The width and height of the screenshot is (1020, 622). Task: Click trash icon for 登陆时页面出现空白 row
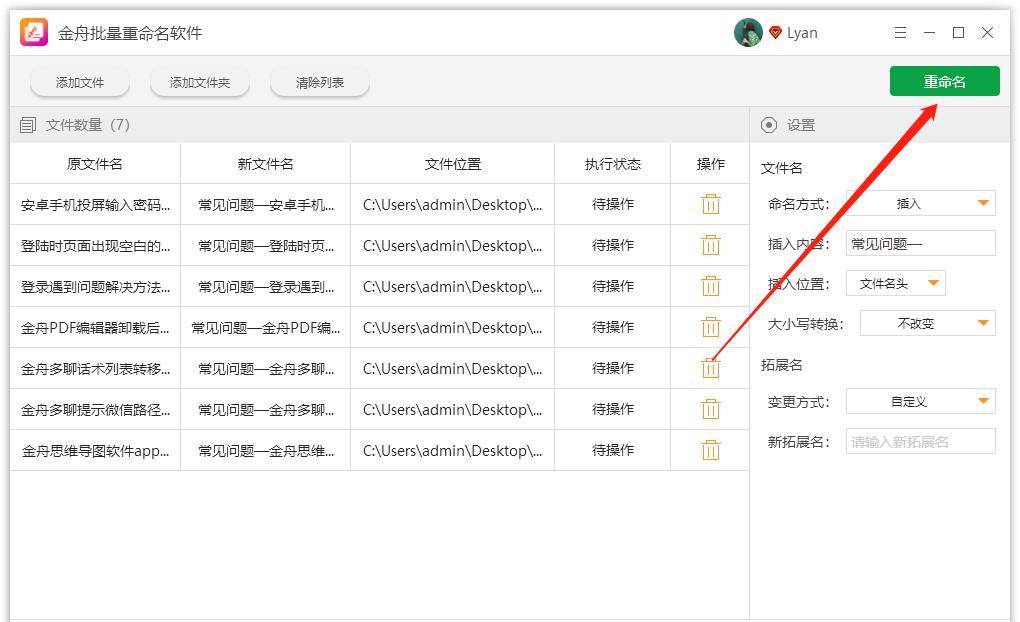tap(710, 245)
